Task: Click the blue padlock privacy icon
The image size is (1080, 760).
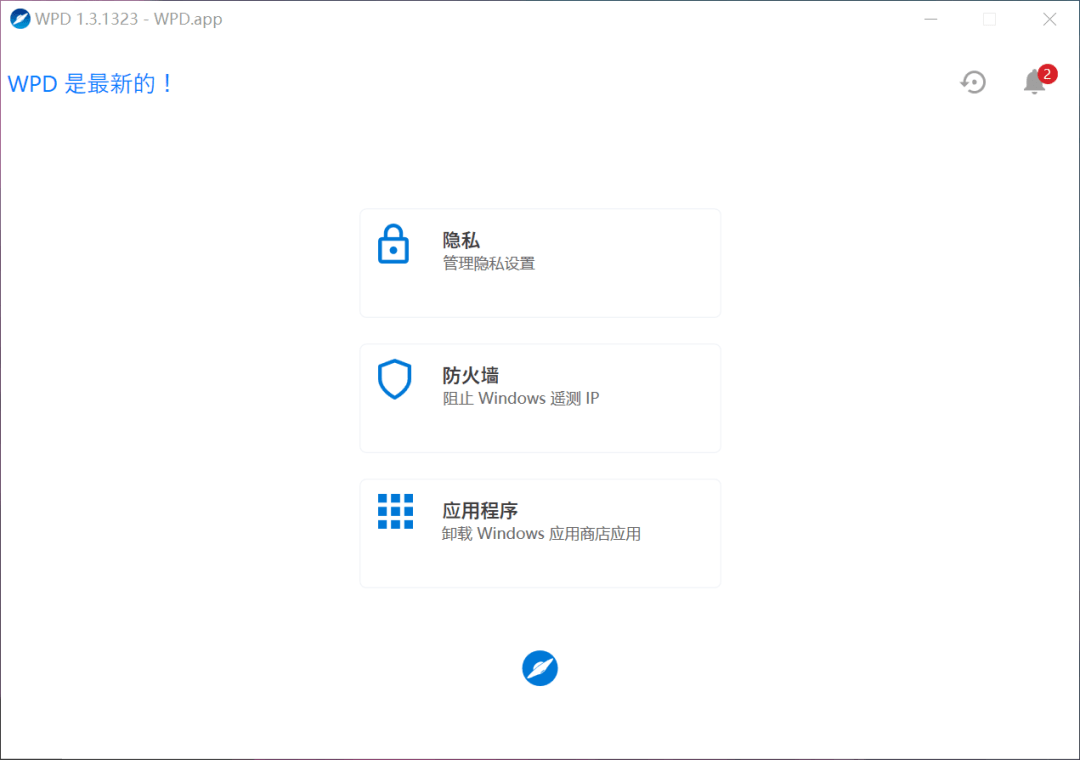Action: coord(393,244)
